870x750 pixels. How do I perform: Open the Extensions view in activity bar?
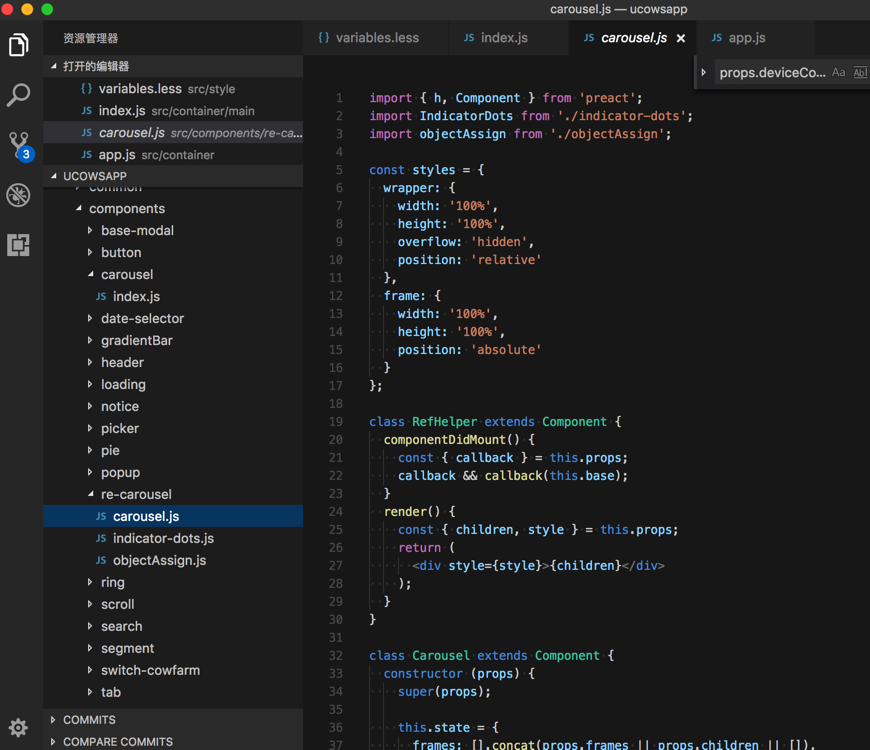point(19,245)
